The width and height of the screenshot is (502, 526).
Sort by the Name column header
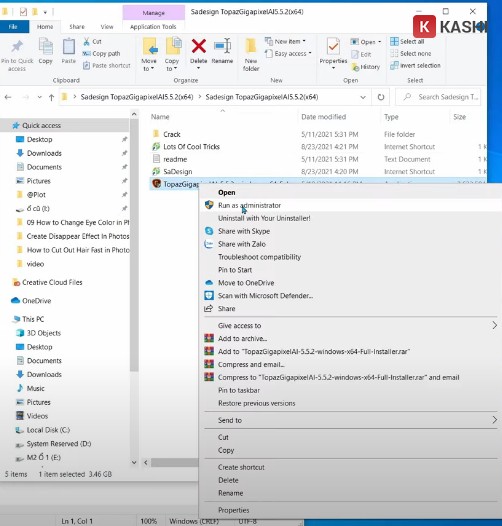point(160,117)
